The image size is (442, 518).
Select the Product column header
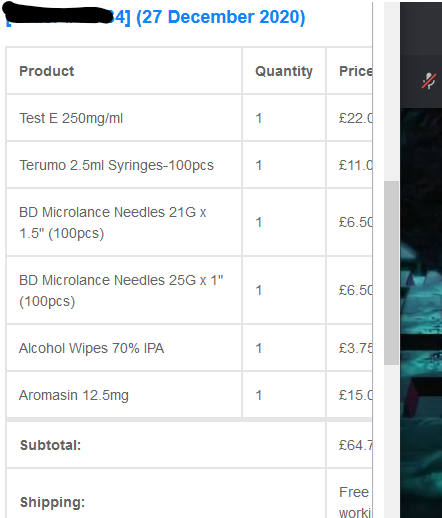point(47,71)
